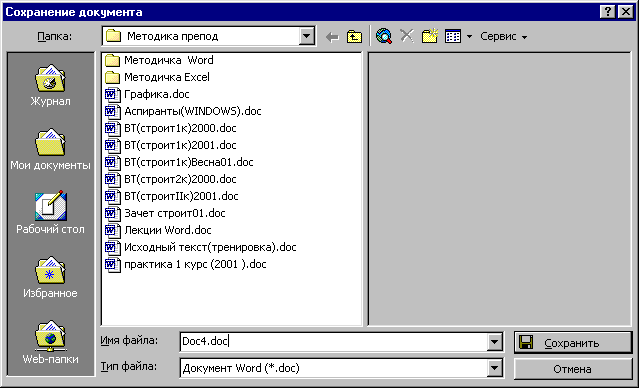
Task: Click the help question mark button
Action: pyautogui.click(x=608, y=12)
